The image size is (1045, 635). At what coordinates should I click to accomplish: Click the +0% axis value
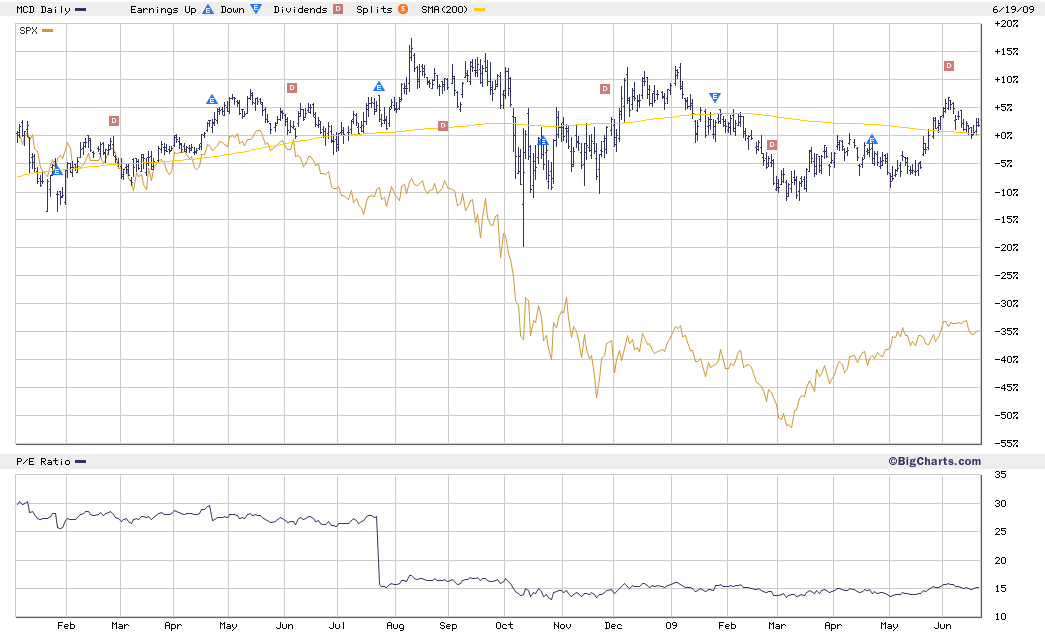click(1003, 135)
